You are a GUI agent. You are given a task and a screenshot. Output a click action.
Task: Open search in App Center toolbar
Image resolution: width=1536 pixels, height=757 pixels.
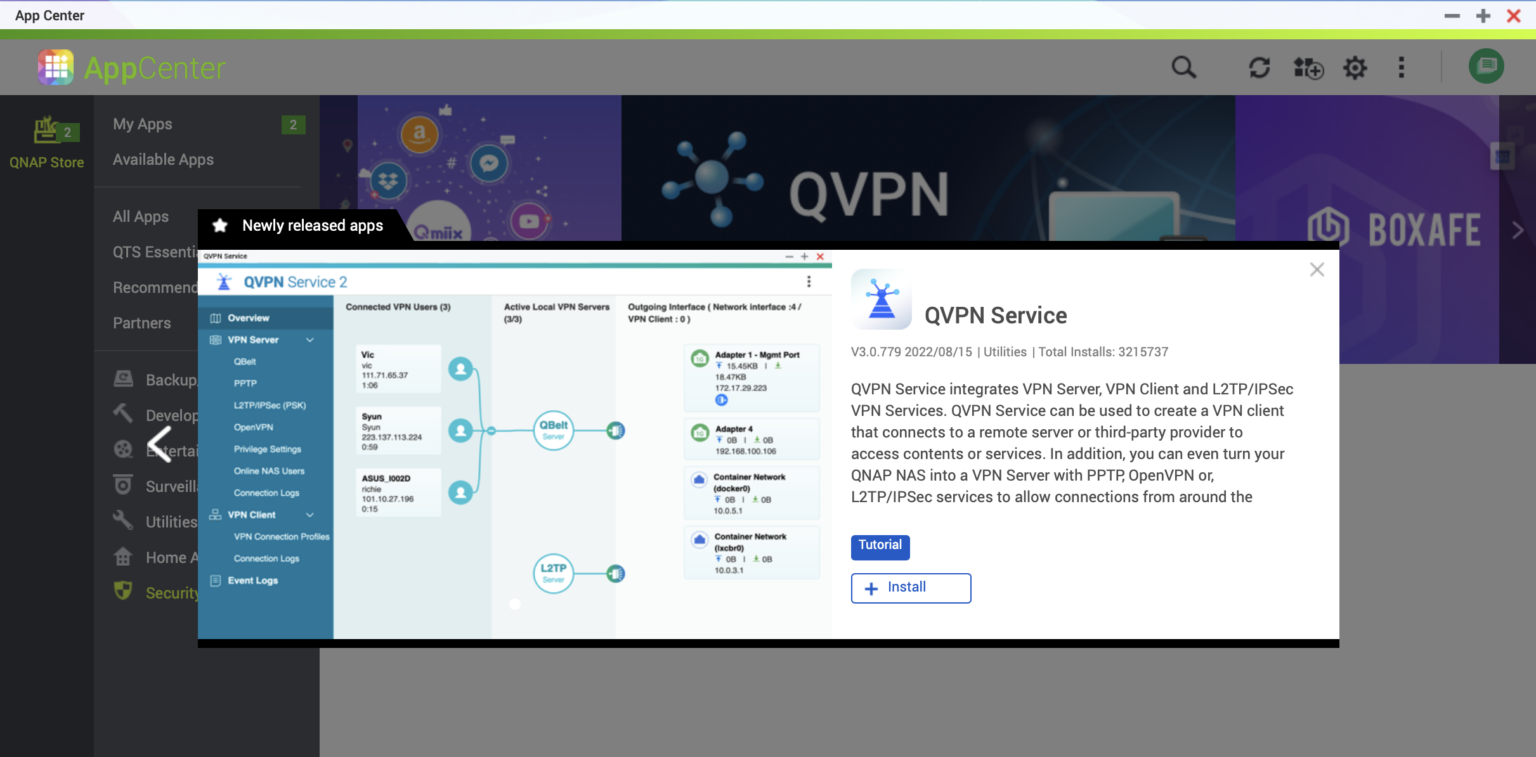(x=1183, y=67)
